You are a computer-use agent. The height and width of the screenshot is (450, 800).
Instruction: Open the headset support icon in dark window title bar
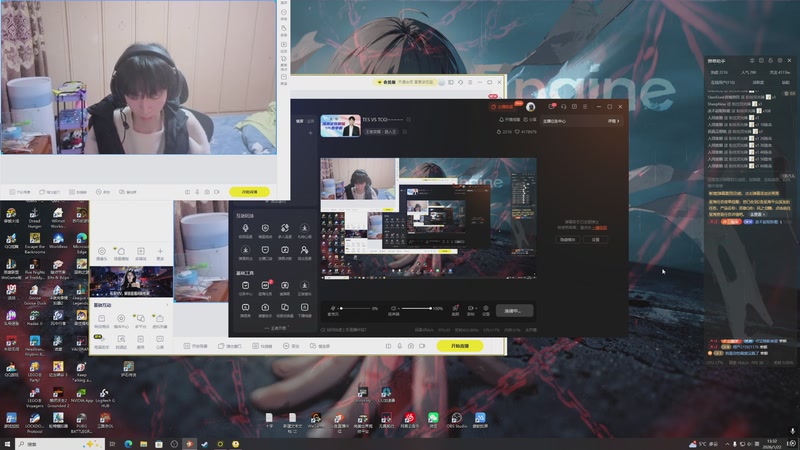[x=563, y=107]
